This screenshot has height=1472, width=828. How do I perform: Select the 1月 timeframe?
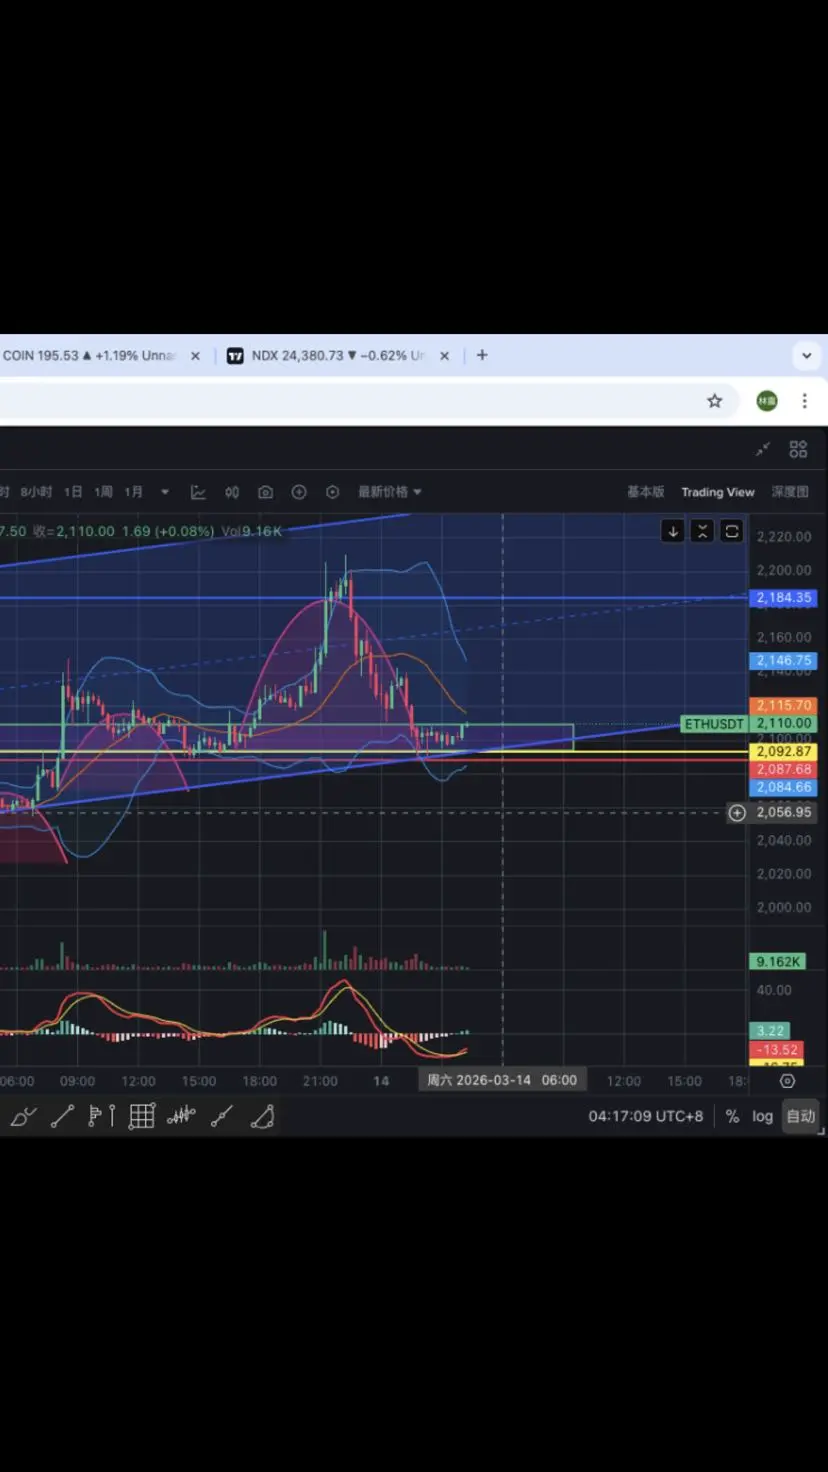(x=134, y=492)
